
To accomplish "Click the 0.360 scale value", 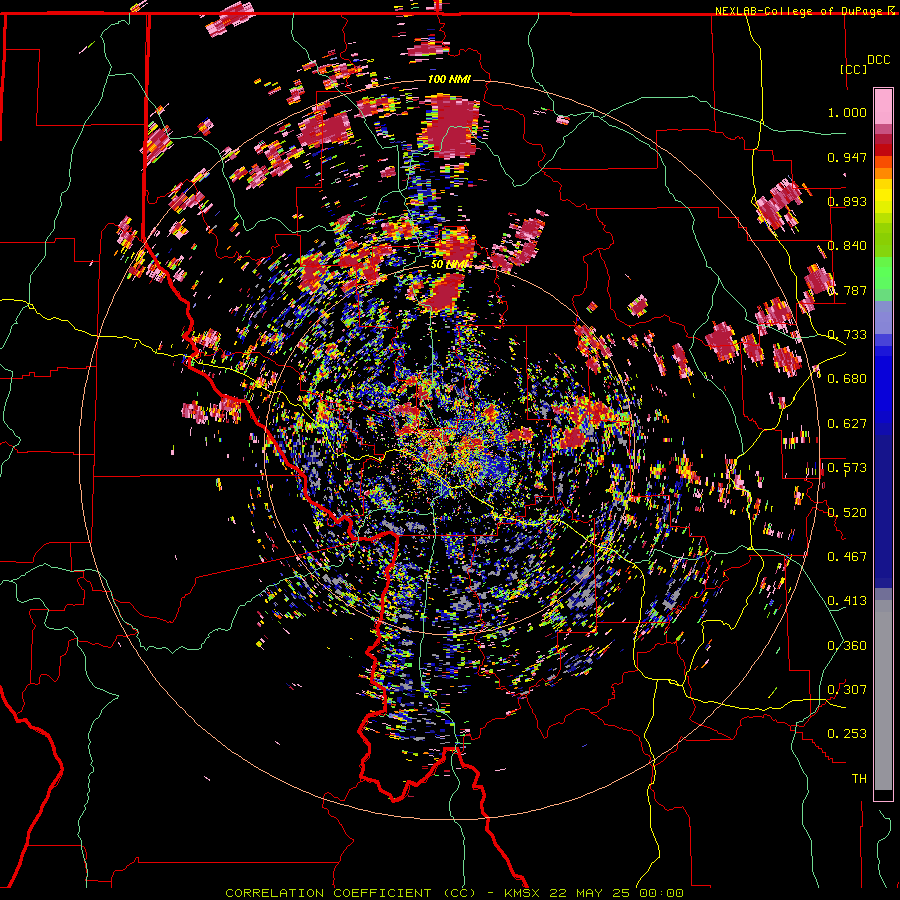I will pos(847,646).
